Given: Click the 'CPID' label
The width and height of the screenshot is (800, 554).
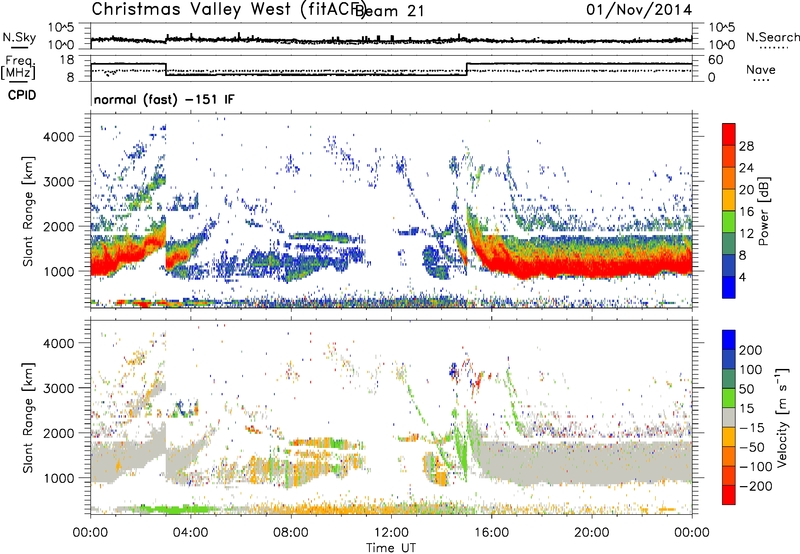Looking at the screenshot, I should (22, 95).
